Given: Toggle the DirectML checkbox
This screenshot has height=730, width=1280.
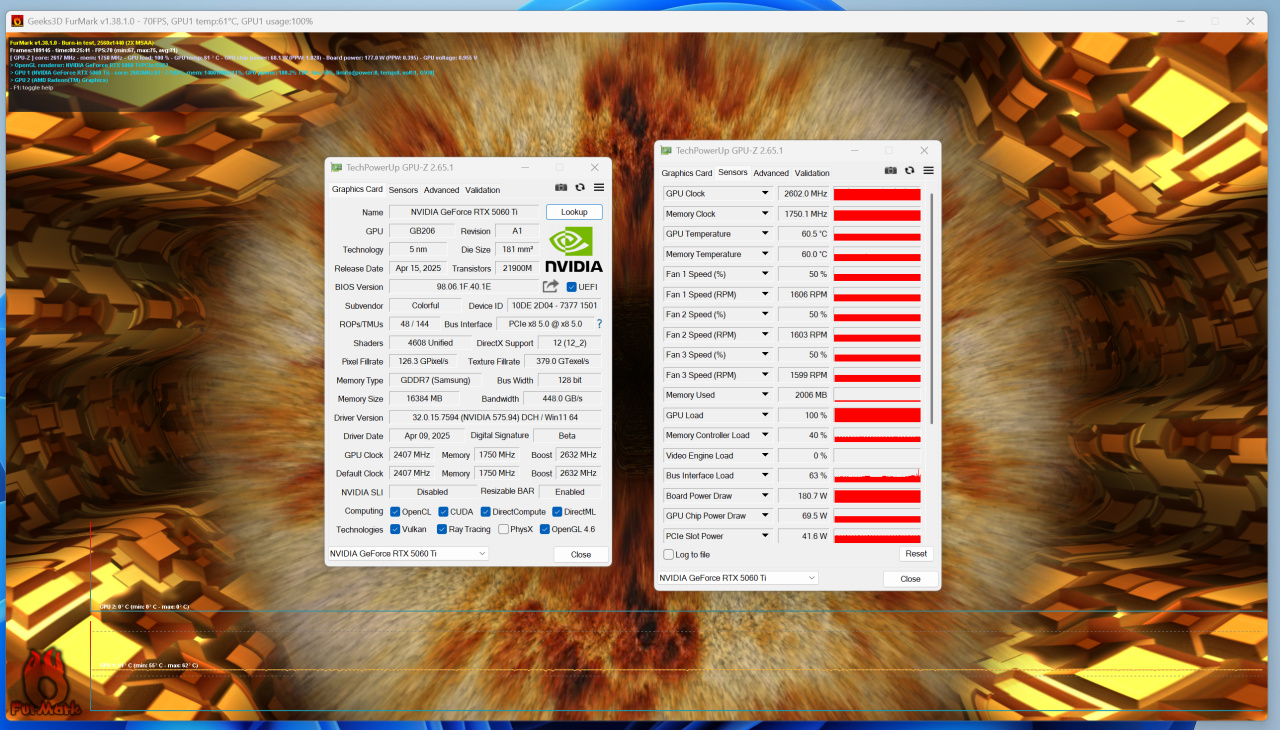Looking at the screenshot, I should (556, 512).
